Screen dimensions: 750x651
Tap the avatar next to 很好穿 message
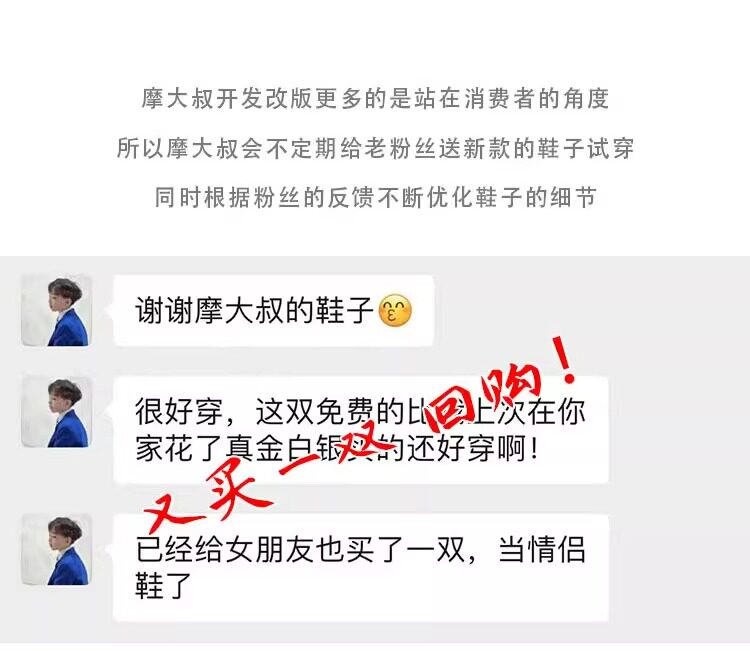point(56,412)
